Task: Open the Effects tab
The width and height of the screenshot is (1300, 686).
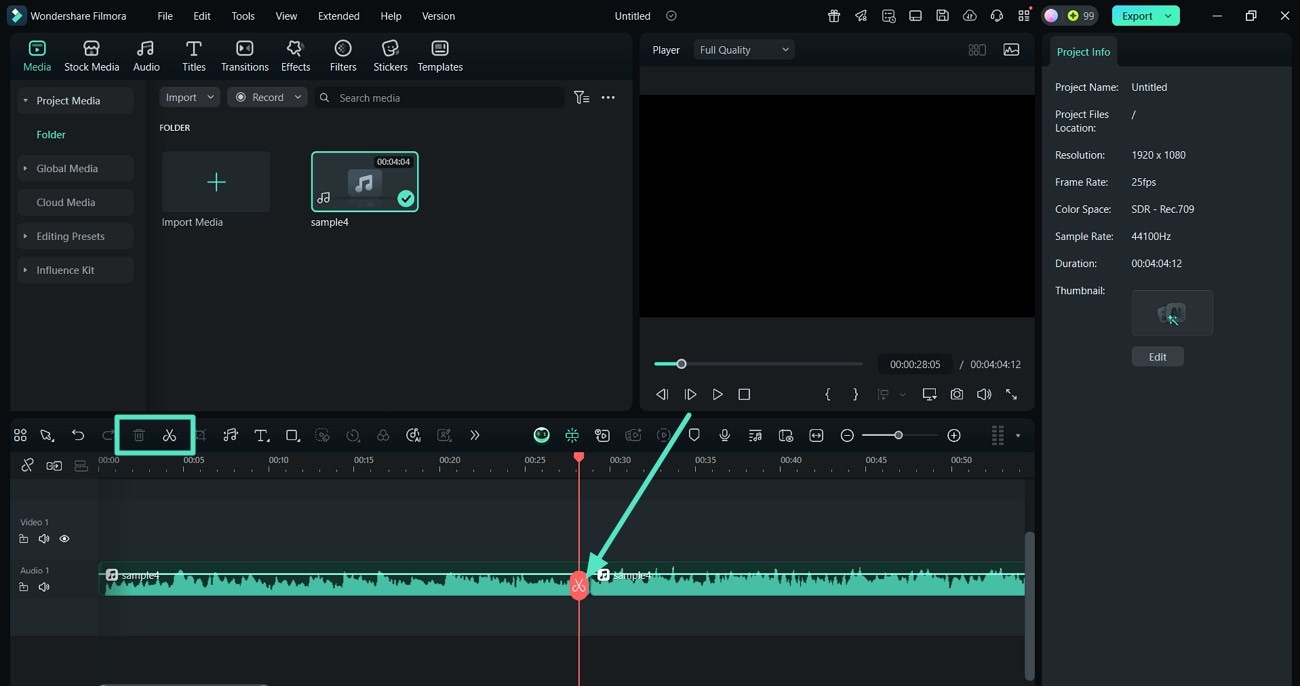Action: point(295,56)
